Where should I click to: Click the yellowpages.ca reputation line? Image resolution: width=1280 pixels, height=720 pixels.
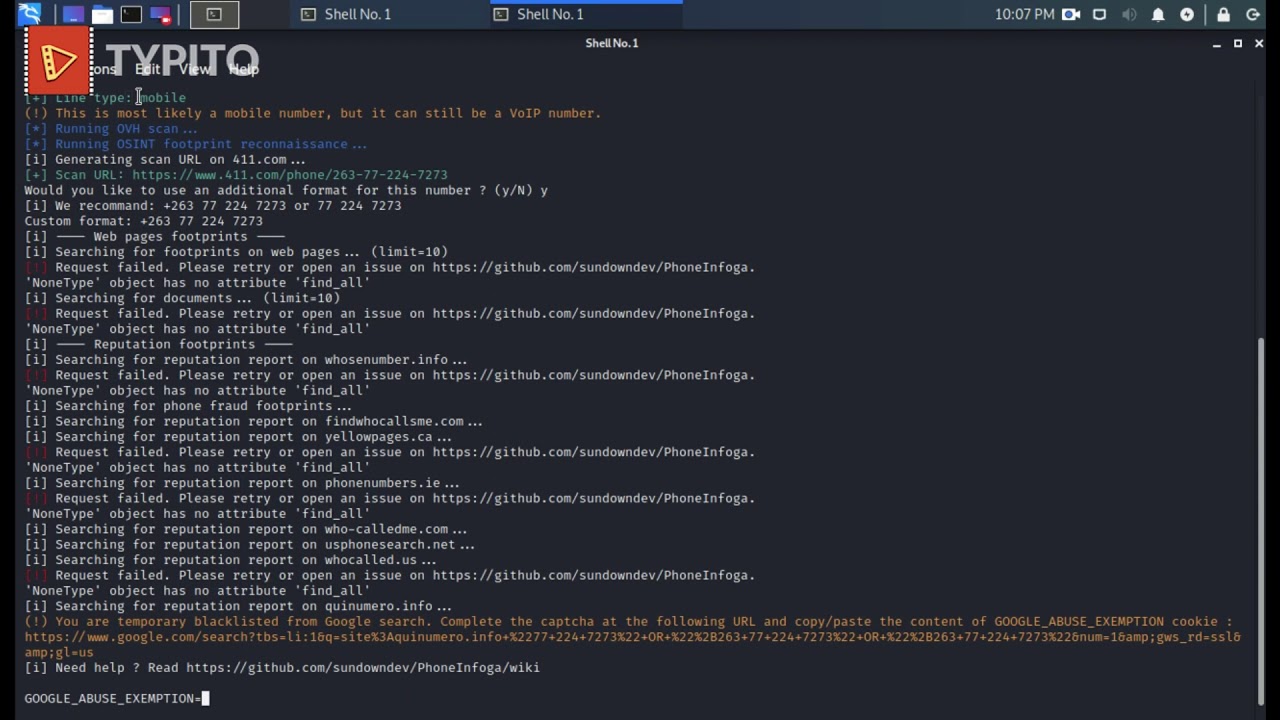tap(238, 437)
